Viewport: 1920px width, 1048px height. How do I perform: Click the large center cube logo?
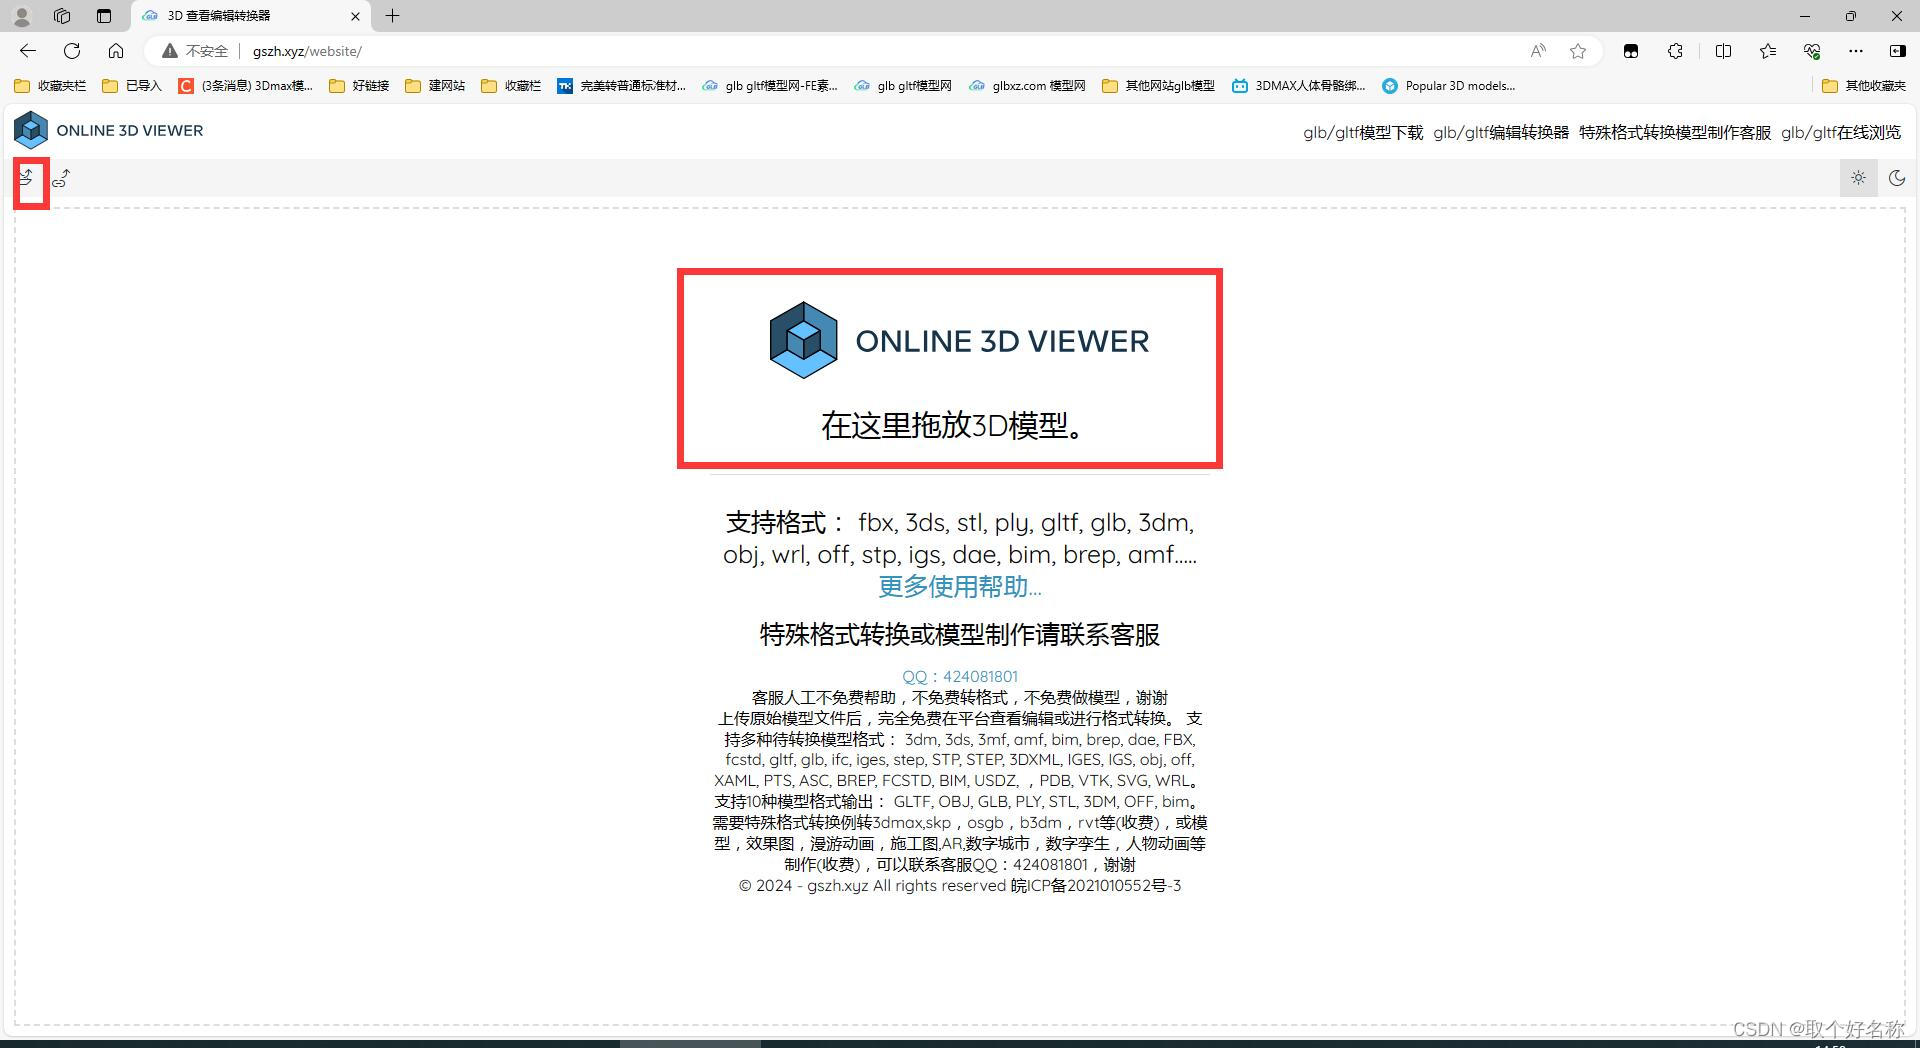(803, 340)
